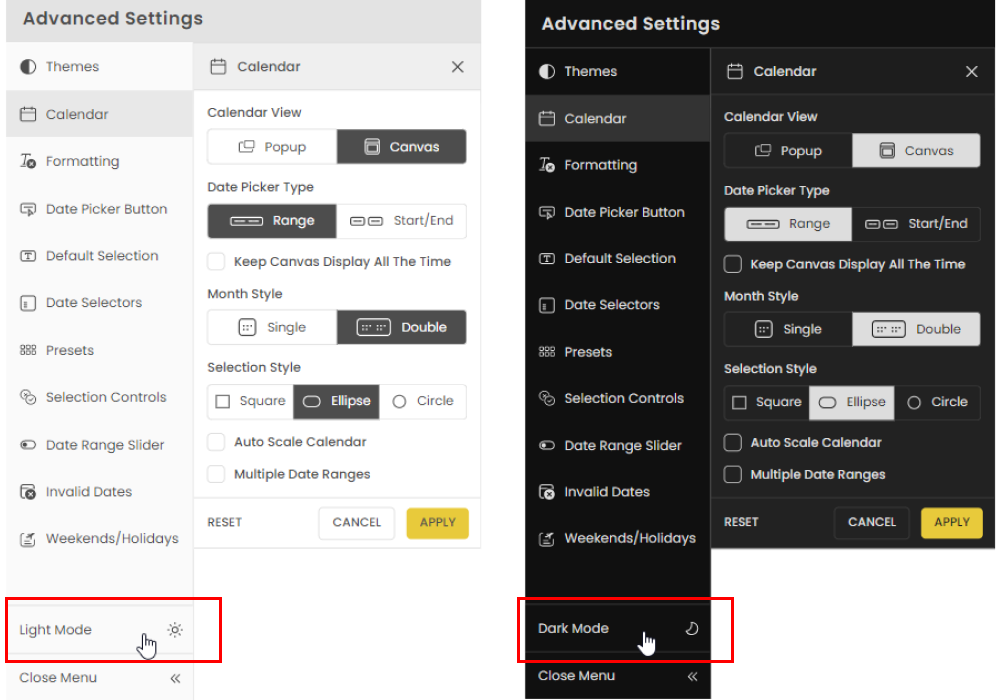Screen dimensions: 1000x700
Task: Check Auto Scale Calendar in the dark panel
Action: click(733, 442)
